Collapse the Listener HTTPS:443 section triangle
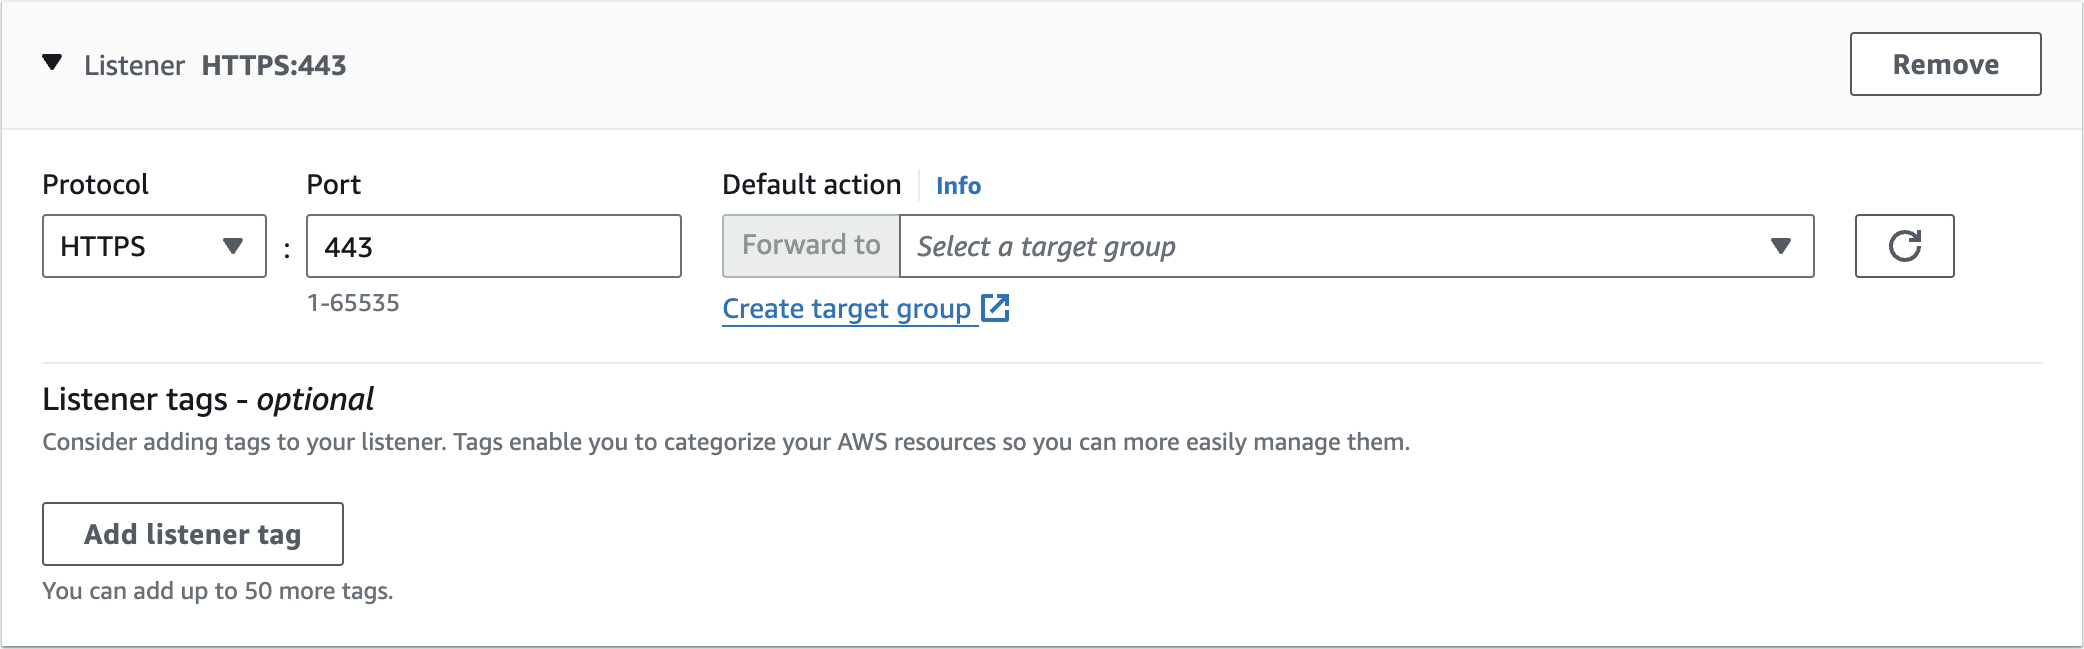This screenshot has height=649, width=2084. (52, 64)
